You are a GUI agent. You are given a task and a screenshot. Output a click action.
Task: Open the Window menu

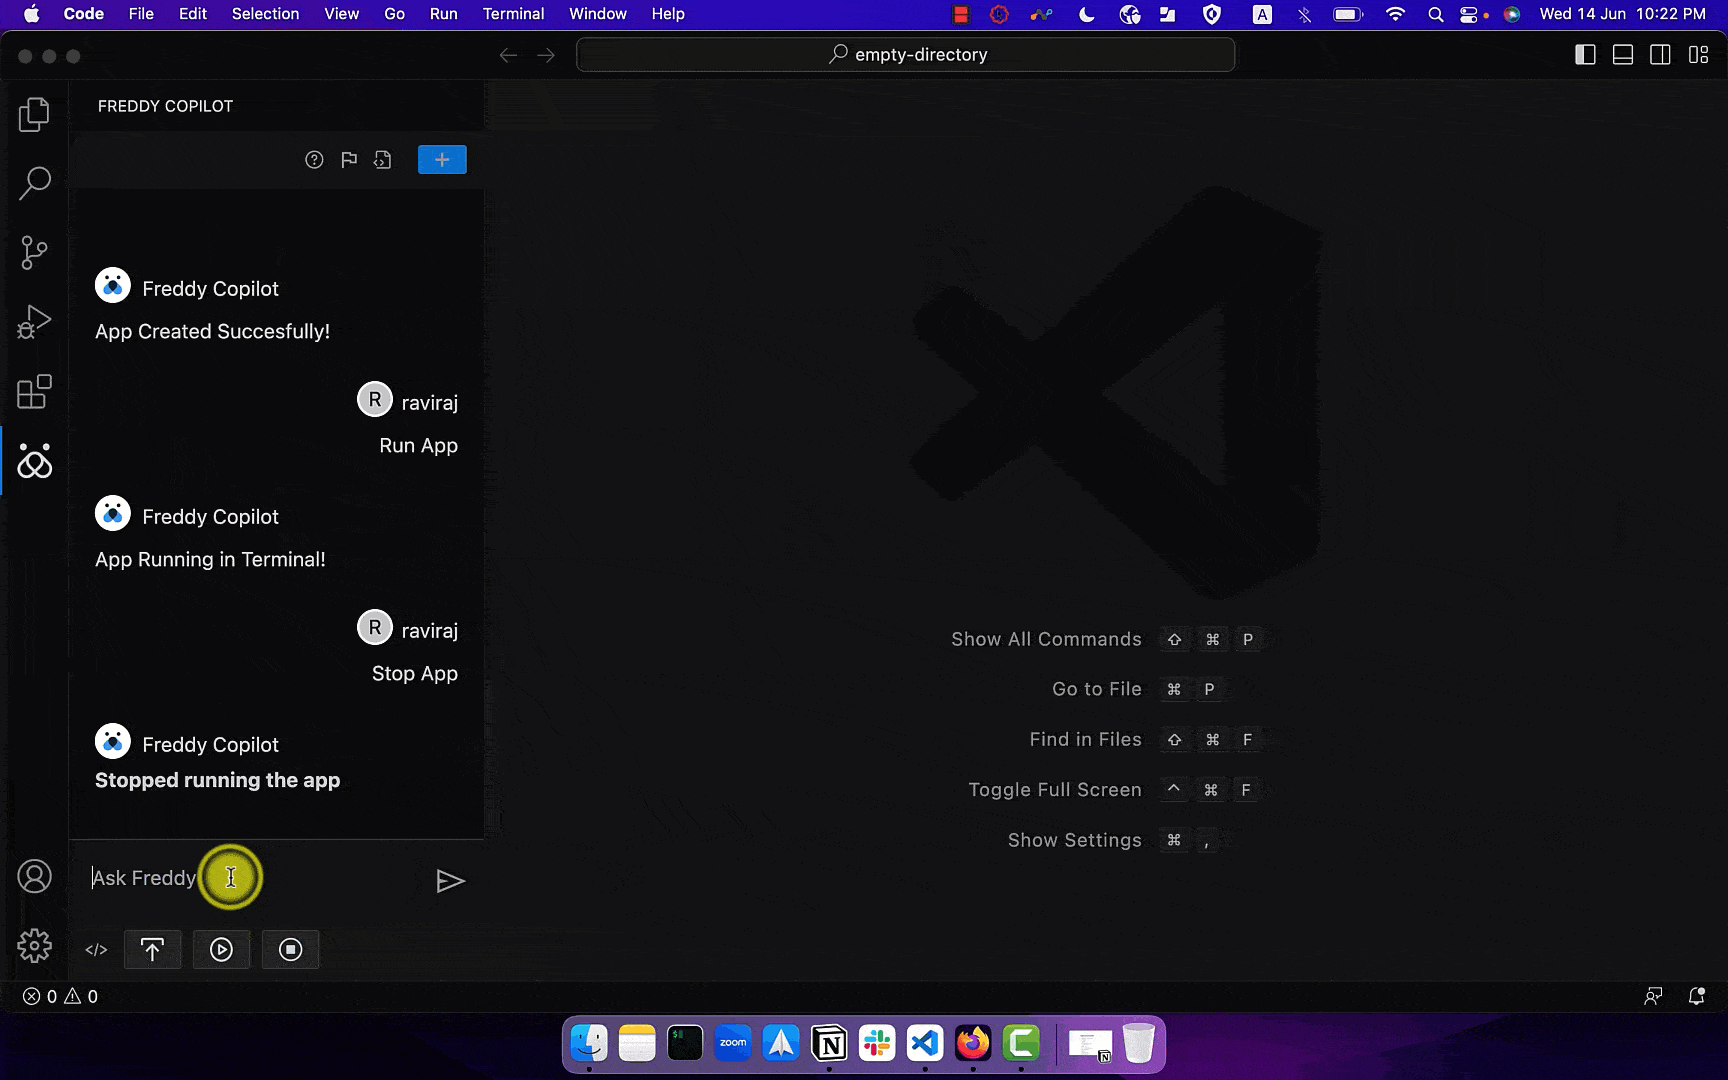(x=598, y=14)
